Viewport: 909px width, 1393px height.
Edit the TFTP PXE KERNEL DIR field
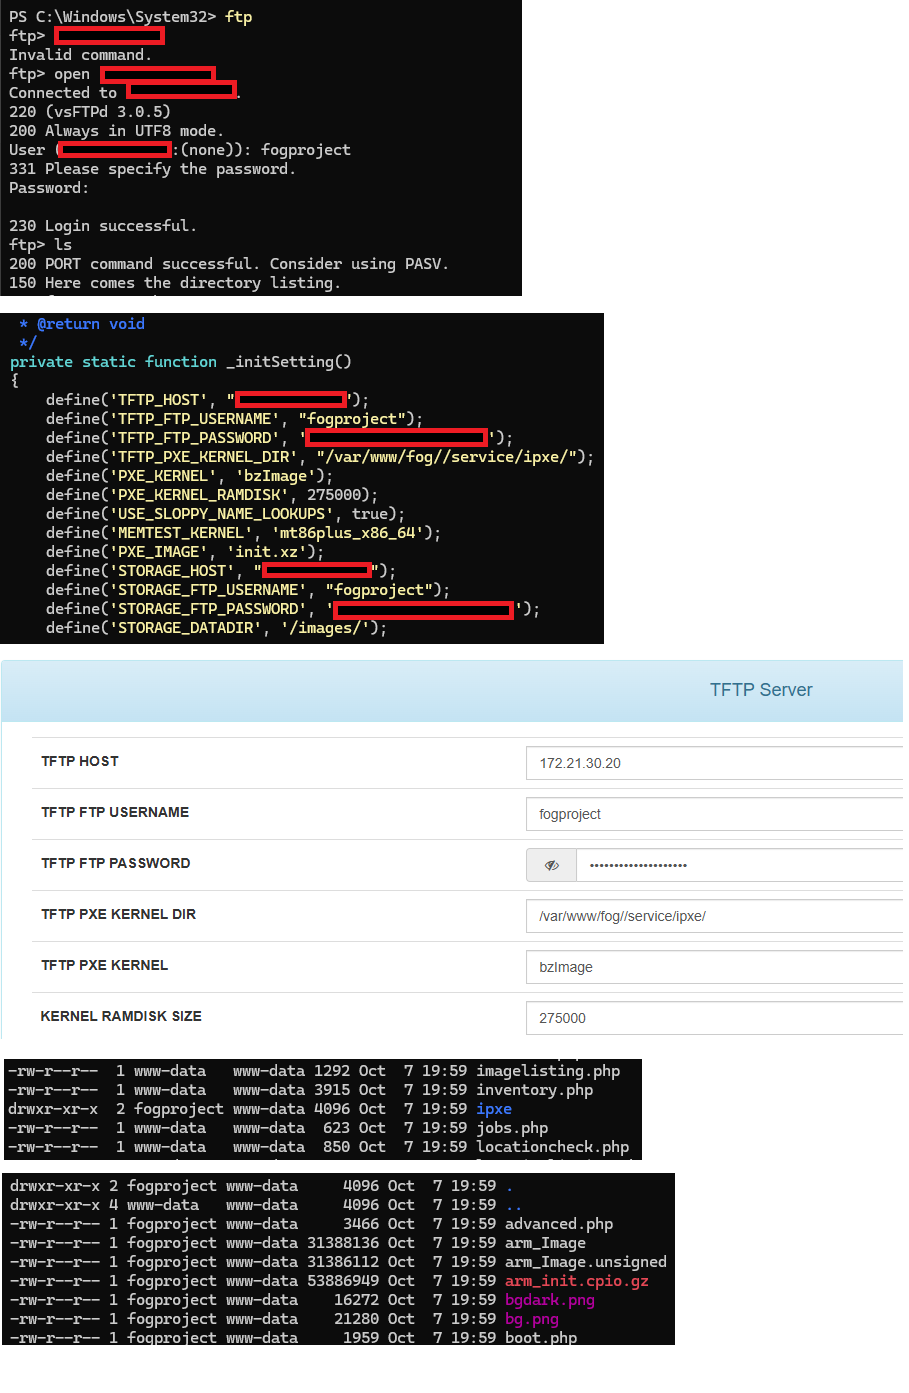(x=716, y=916)
